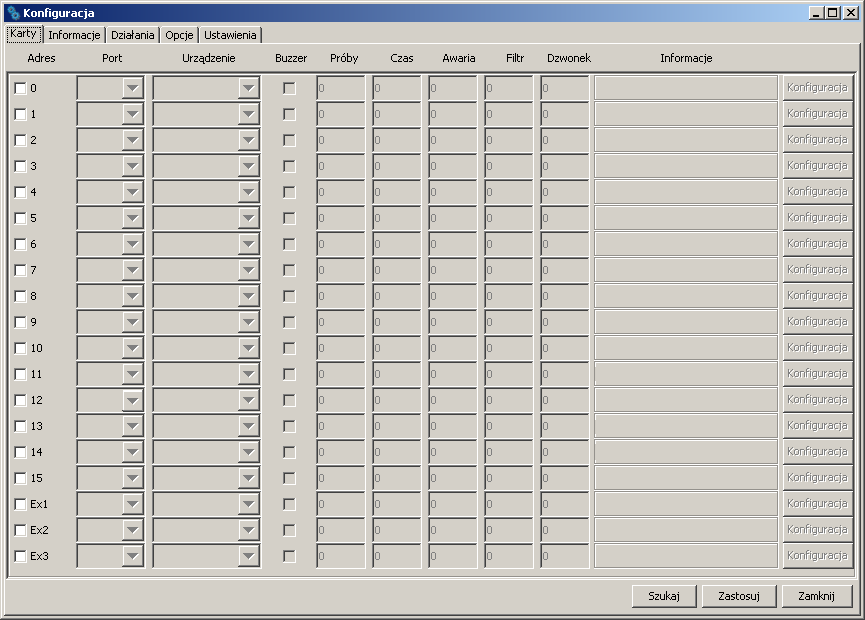865x620 pixels.
Task: Check the address 3 card checkbox
Action: click(20, 166)
